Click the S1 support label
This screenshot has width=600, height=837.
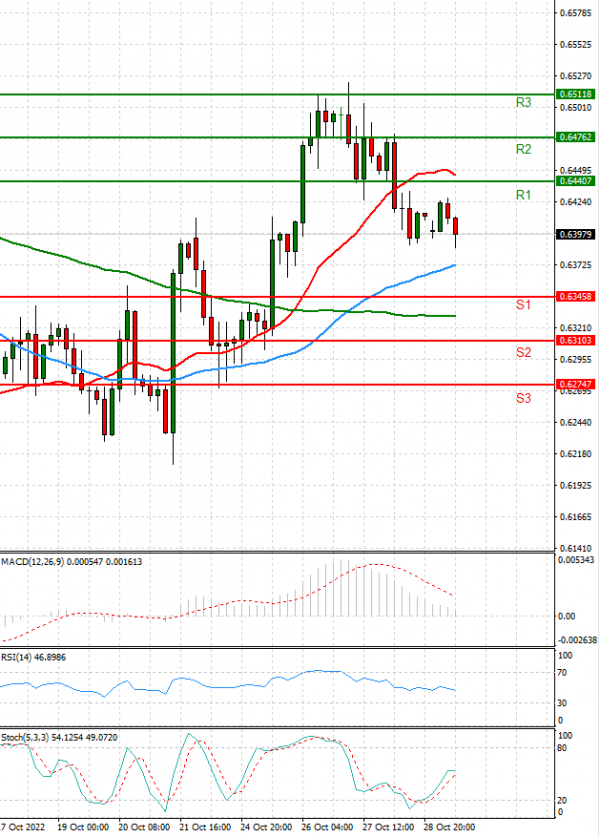523,305
